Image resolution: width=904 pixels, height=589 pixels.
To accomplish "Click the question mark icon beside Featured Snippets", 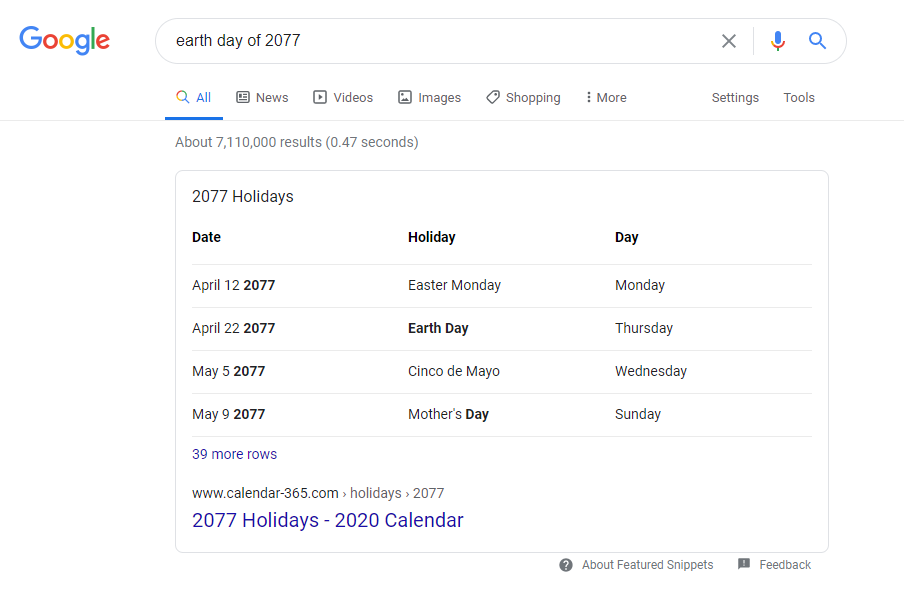I will tap(566, 565).
